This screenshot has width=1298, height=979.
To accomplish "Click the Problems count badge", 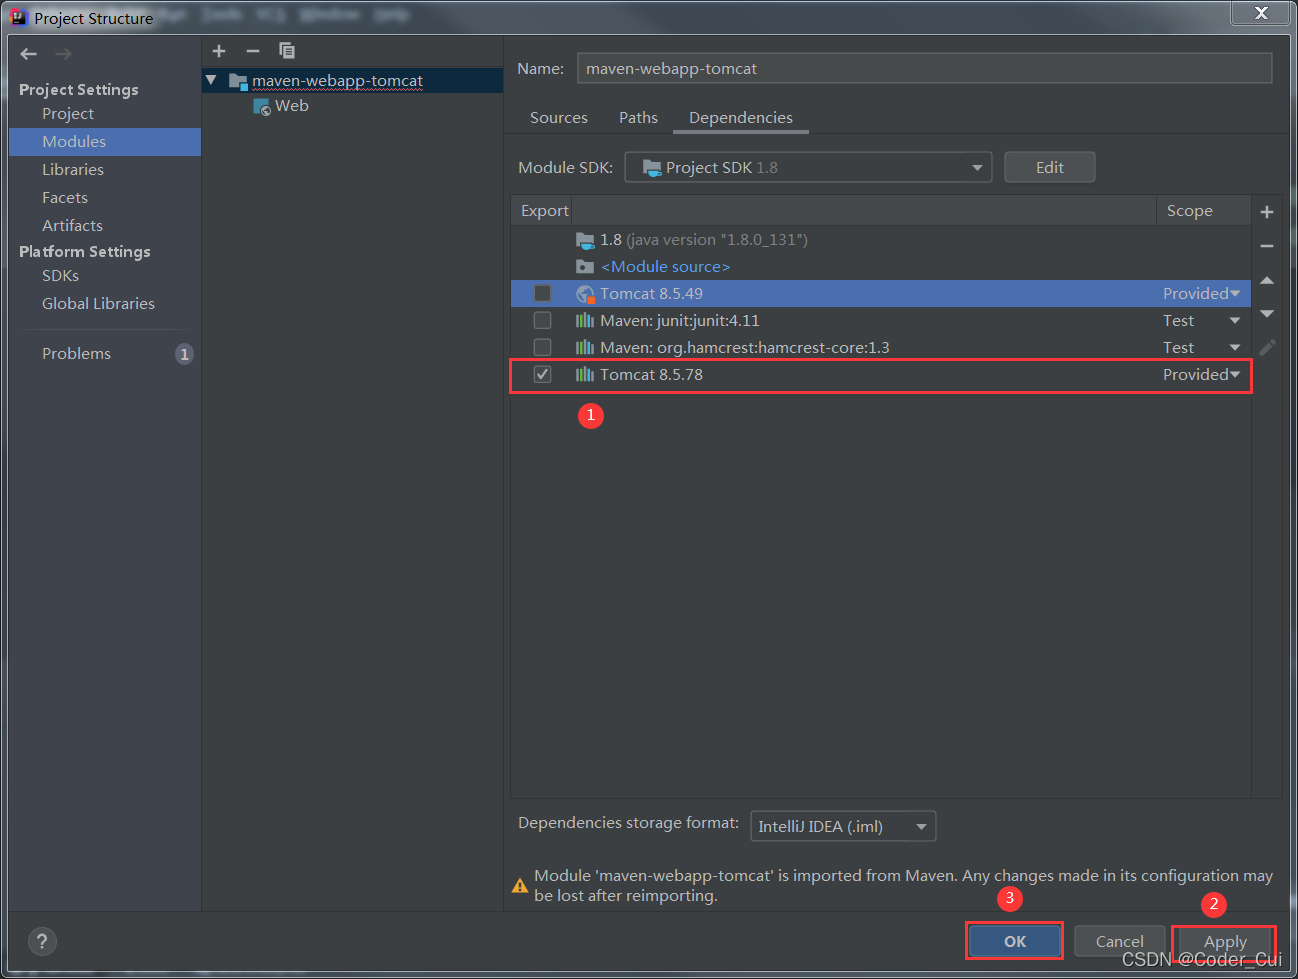I will click(x=184, y=354).
